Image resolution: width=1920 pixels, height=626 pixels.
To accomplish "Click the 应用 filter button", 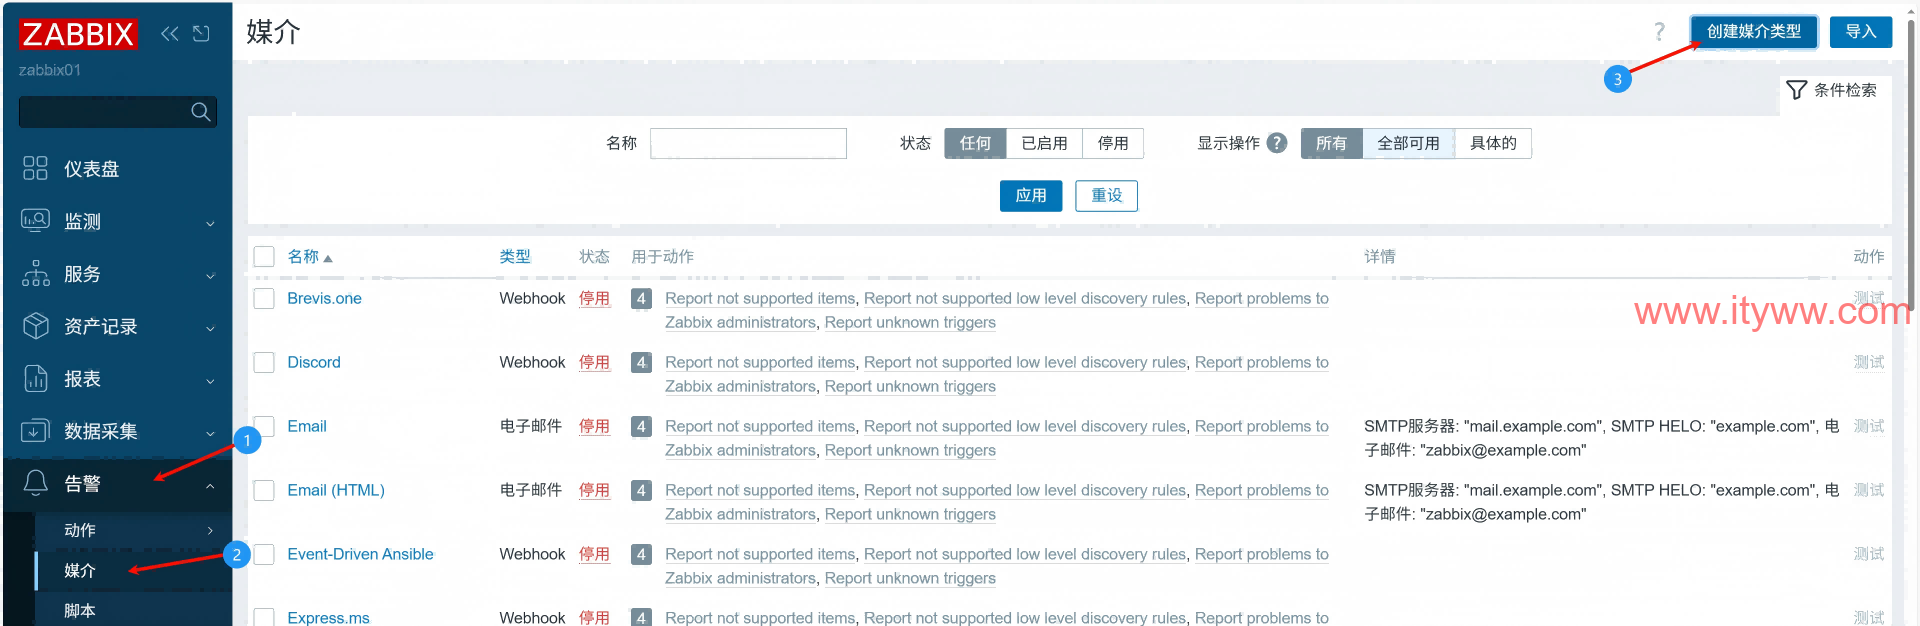I will pos(1031,196).
